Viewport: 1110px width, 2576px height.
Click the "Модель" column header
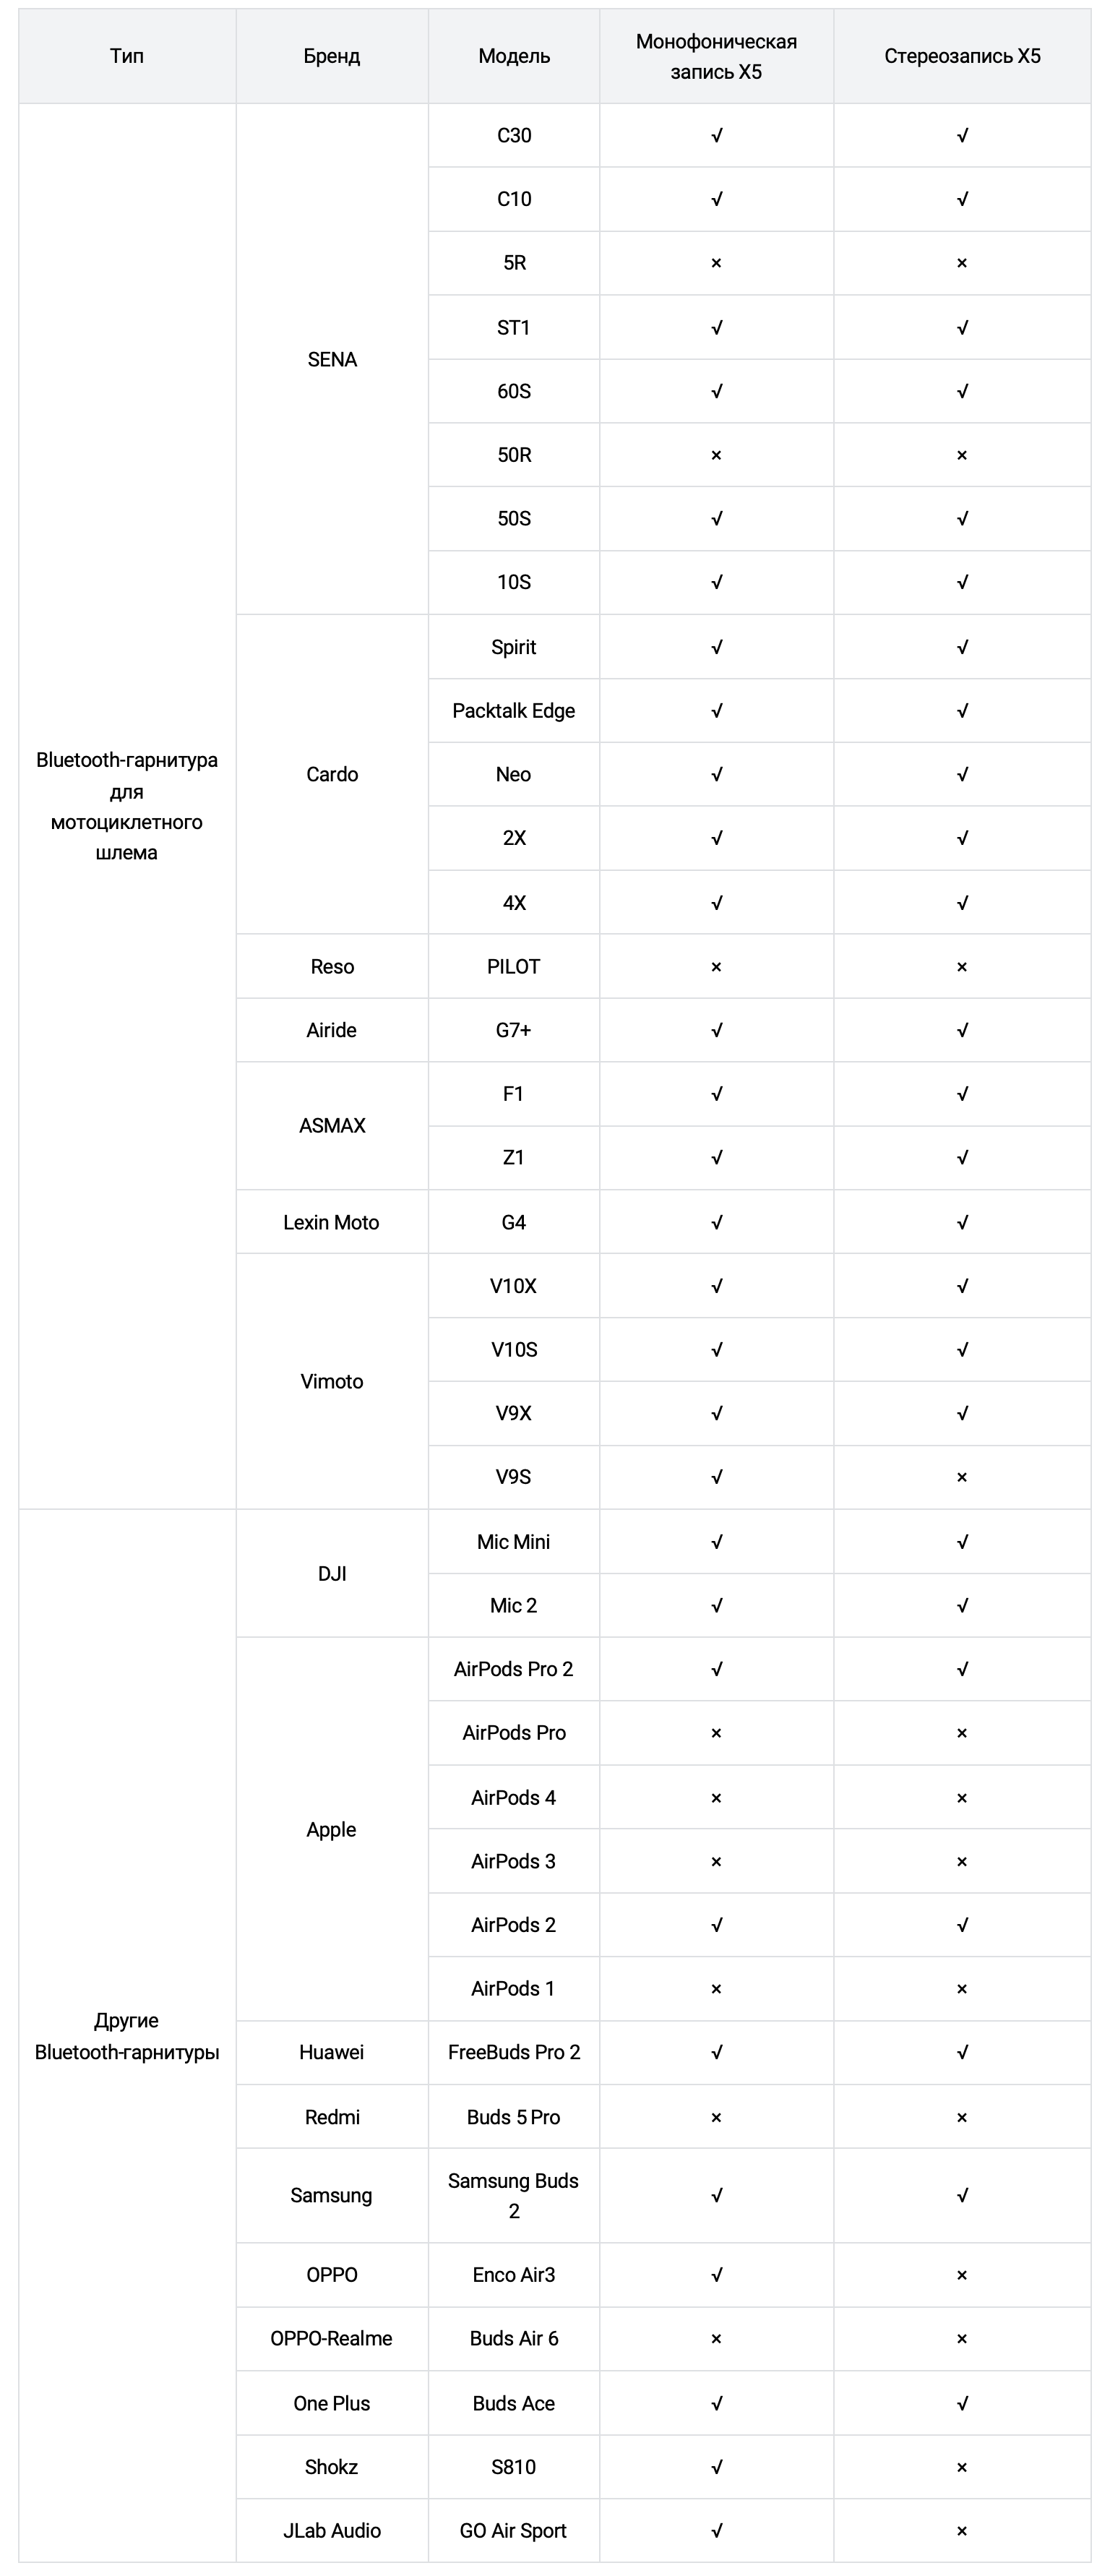514,56
